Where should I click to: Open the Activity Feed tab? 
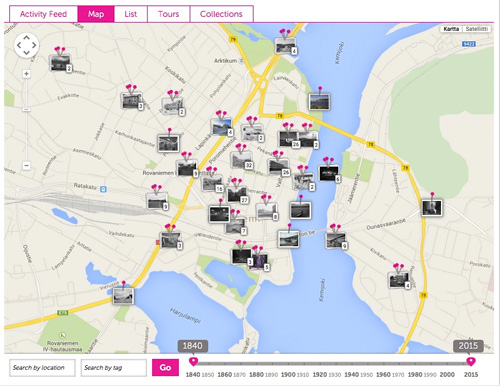click(44, 14)
